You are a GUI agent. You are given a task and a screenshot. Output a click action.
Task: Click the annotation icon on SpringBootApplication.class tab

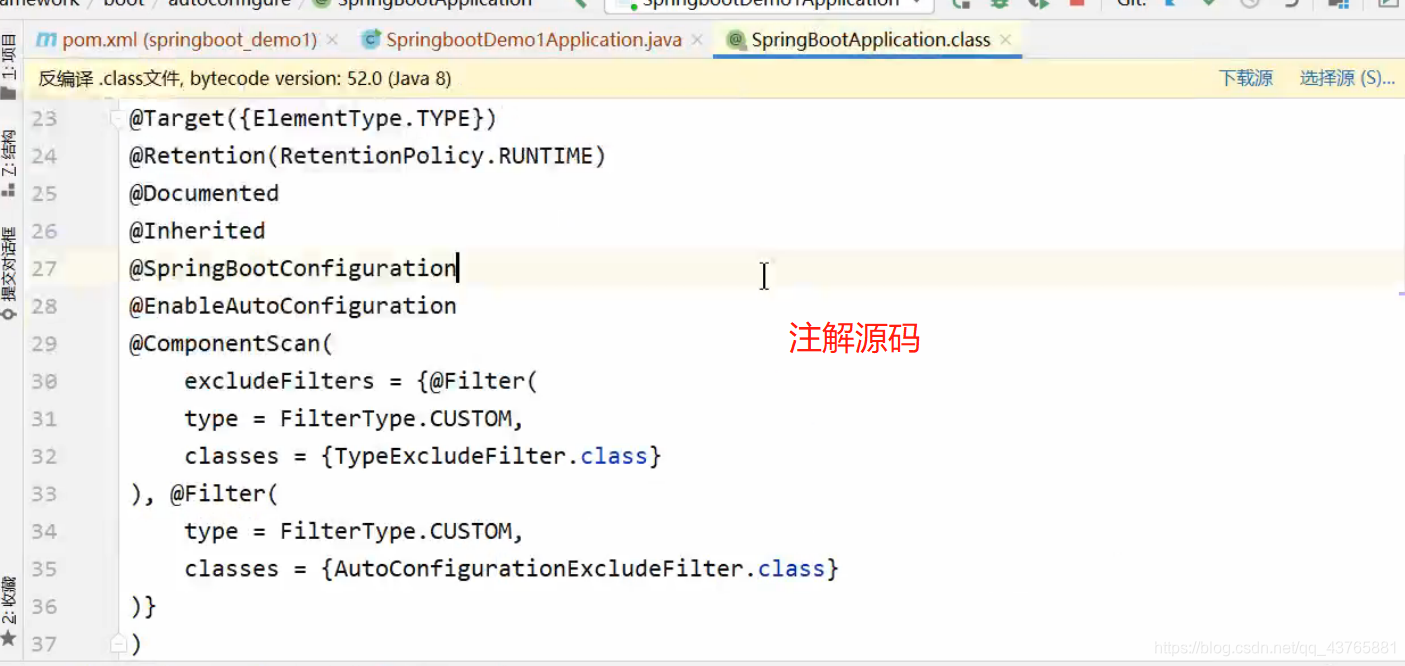[736, 40]
